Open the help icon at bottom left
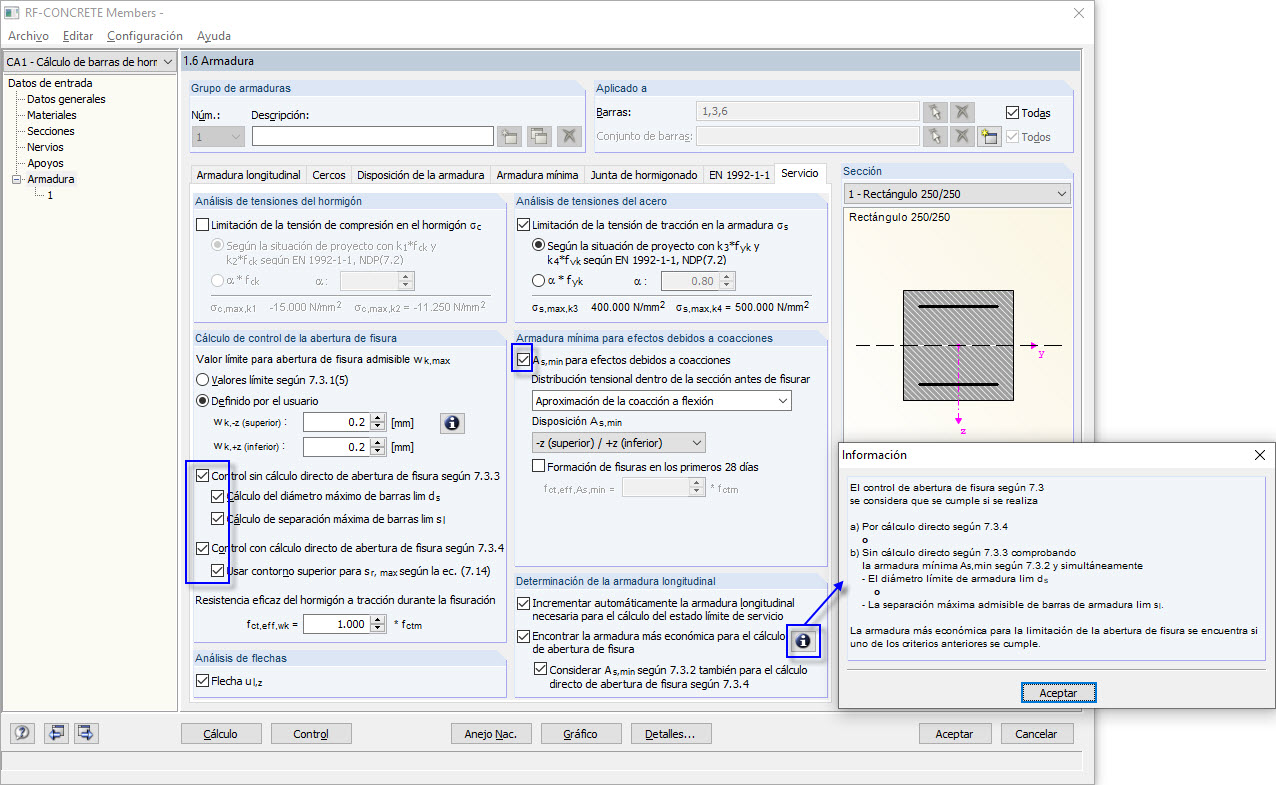The height and width of the screenshot is (785, 1276). (x=22, y=733)
